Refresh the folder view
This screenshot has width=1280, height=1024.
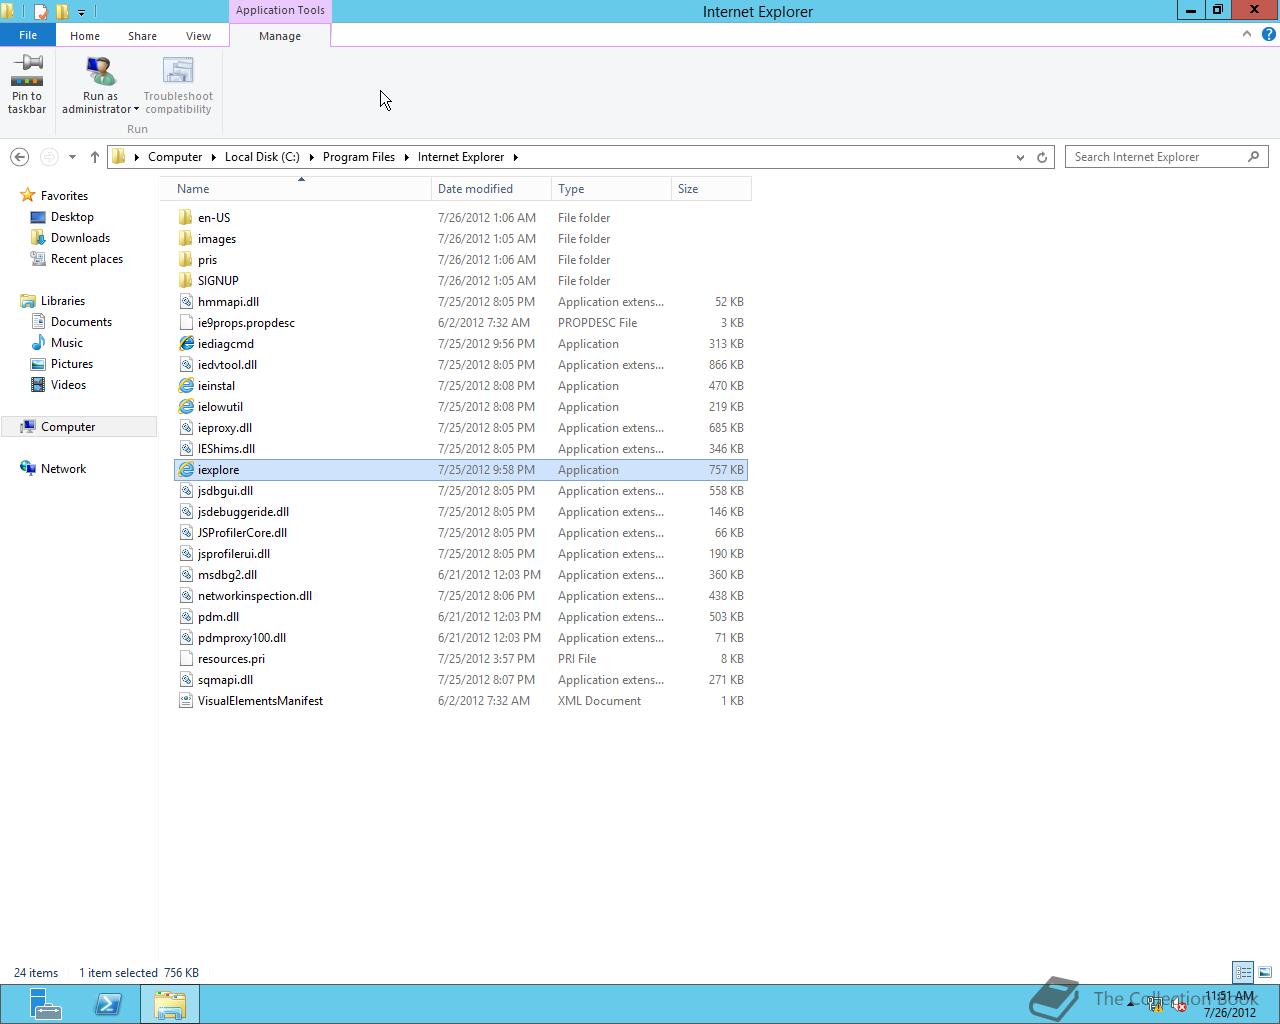tap(1042, 157)
